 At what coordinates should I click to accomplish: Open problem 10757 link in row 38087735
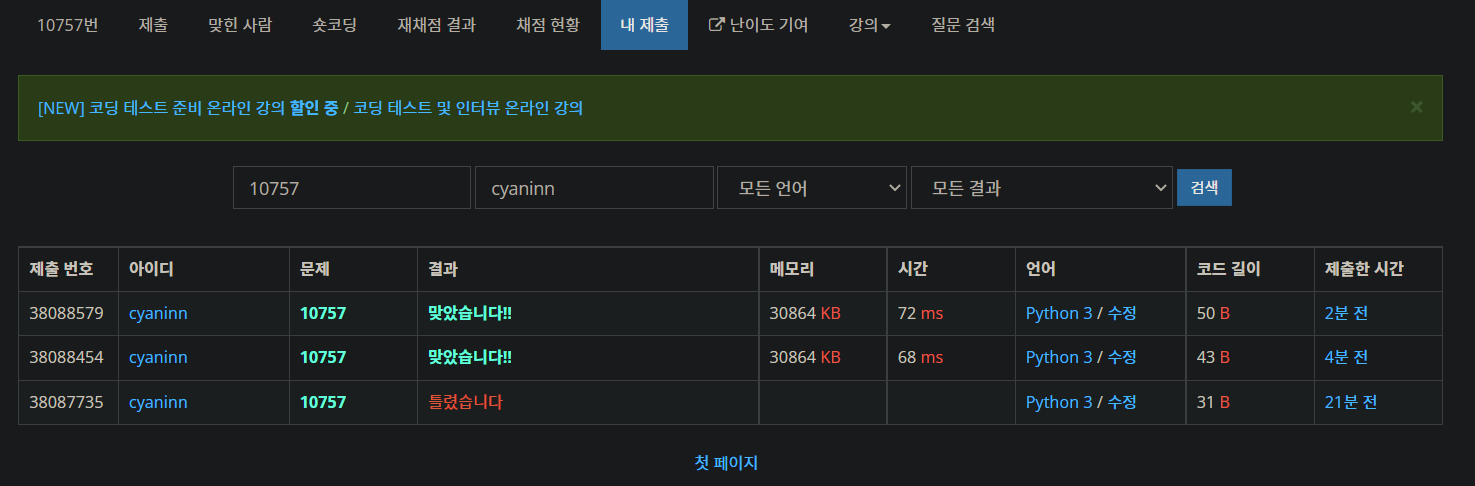click(323, 402)
